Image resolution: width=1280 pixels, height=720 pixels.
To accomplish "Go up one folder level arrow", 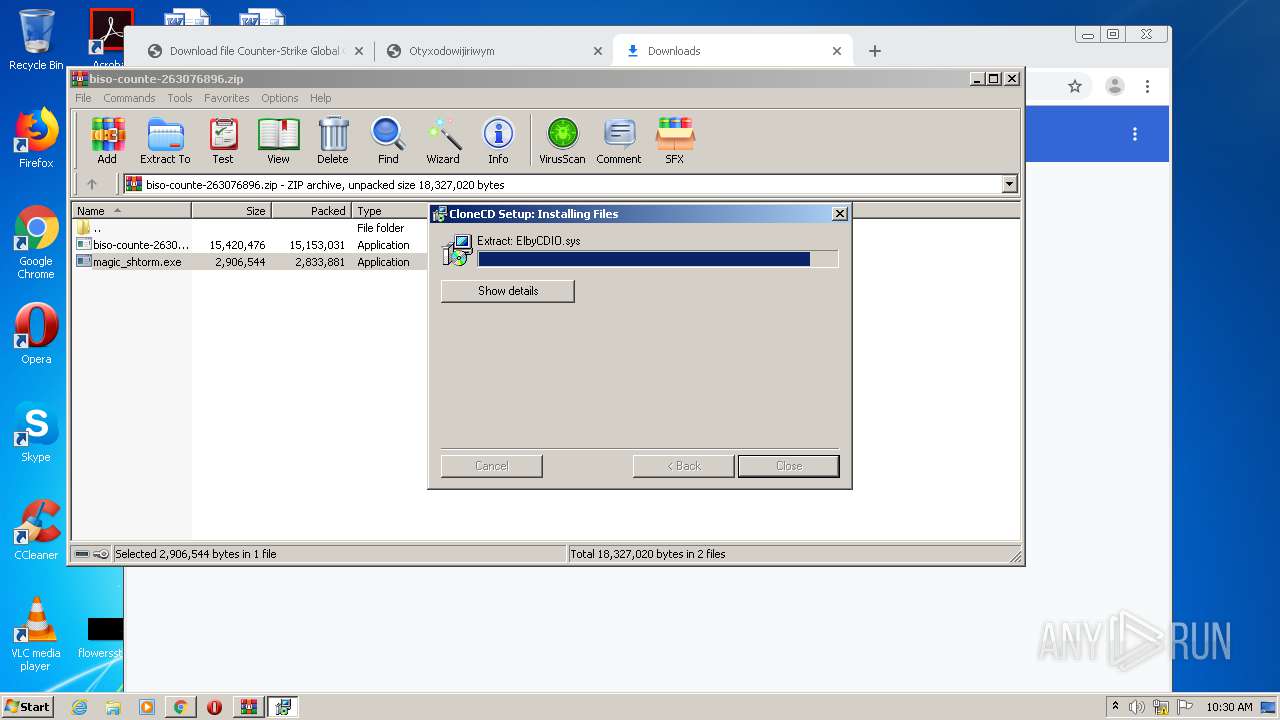I will pos(92,184).
